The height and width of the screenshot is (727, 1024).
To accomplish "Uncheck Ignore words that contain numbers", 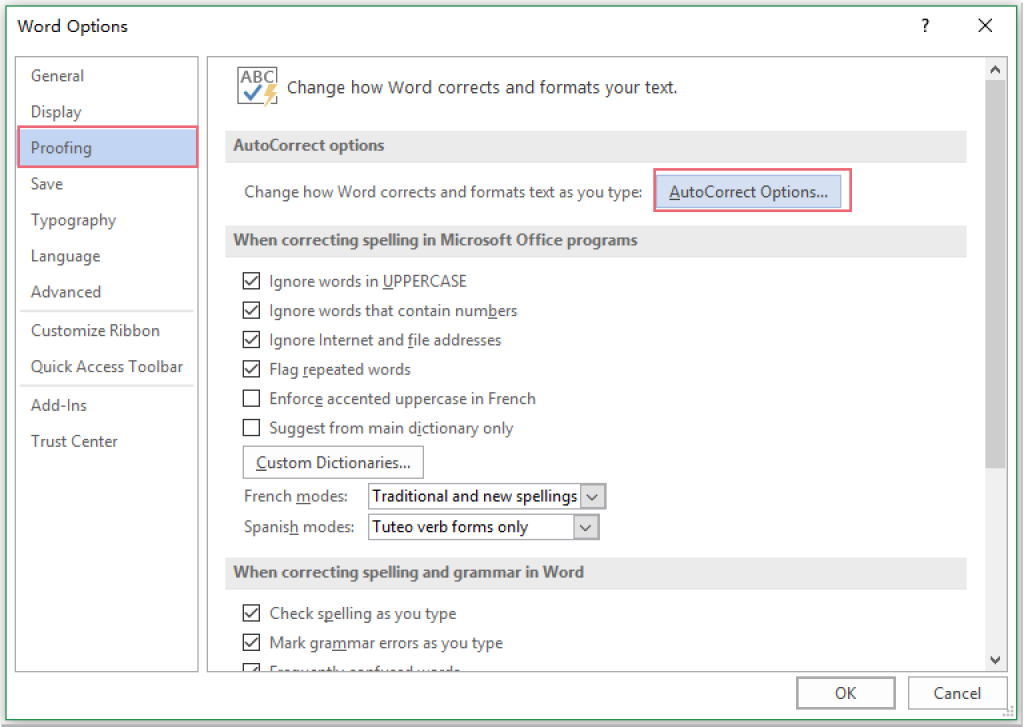I will (x=251, y=310).
